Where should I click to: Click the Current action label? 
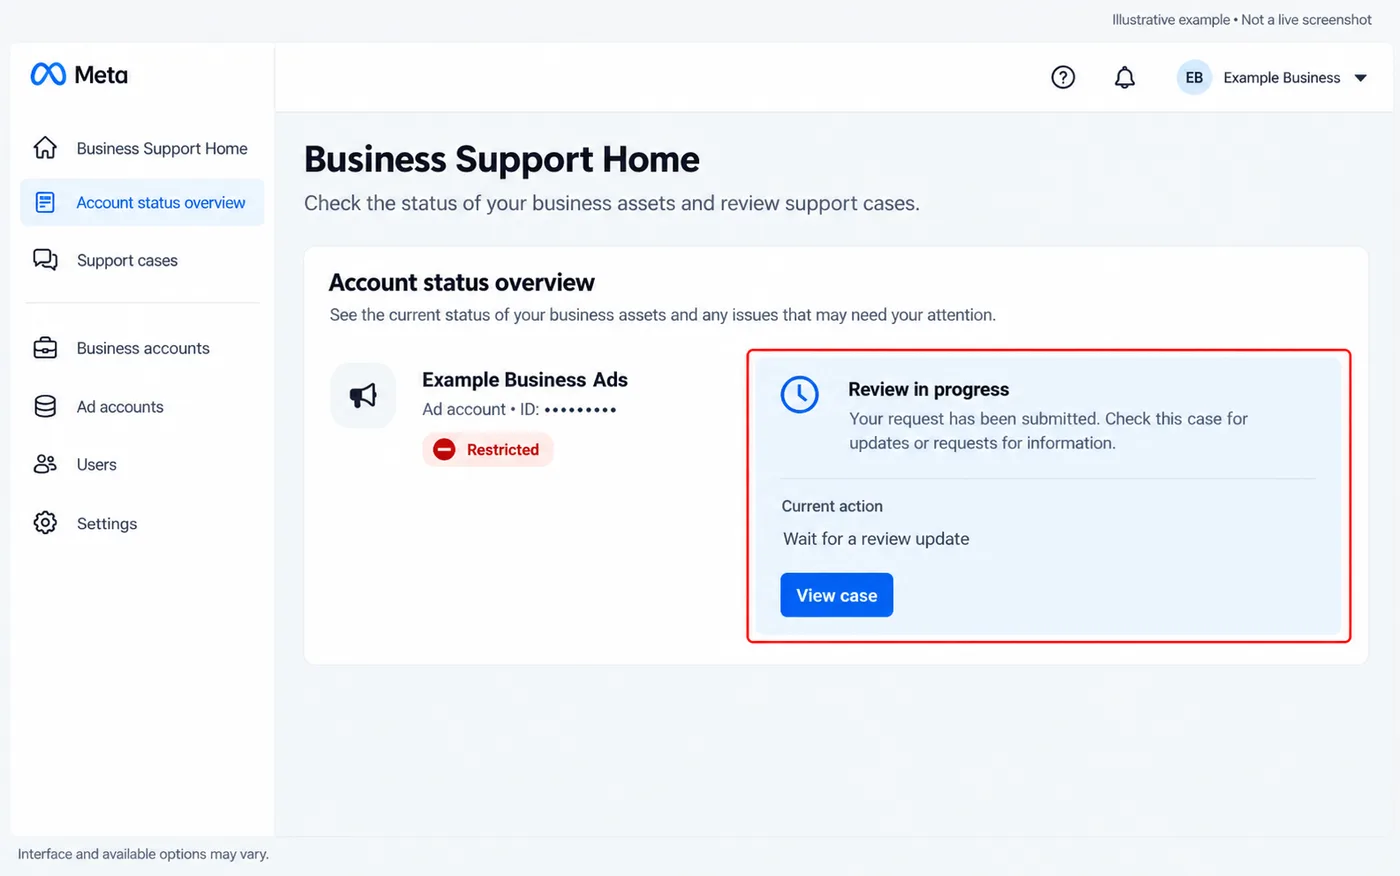click(x=832, y=506)
